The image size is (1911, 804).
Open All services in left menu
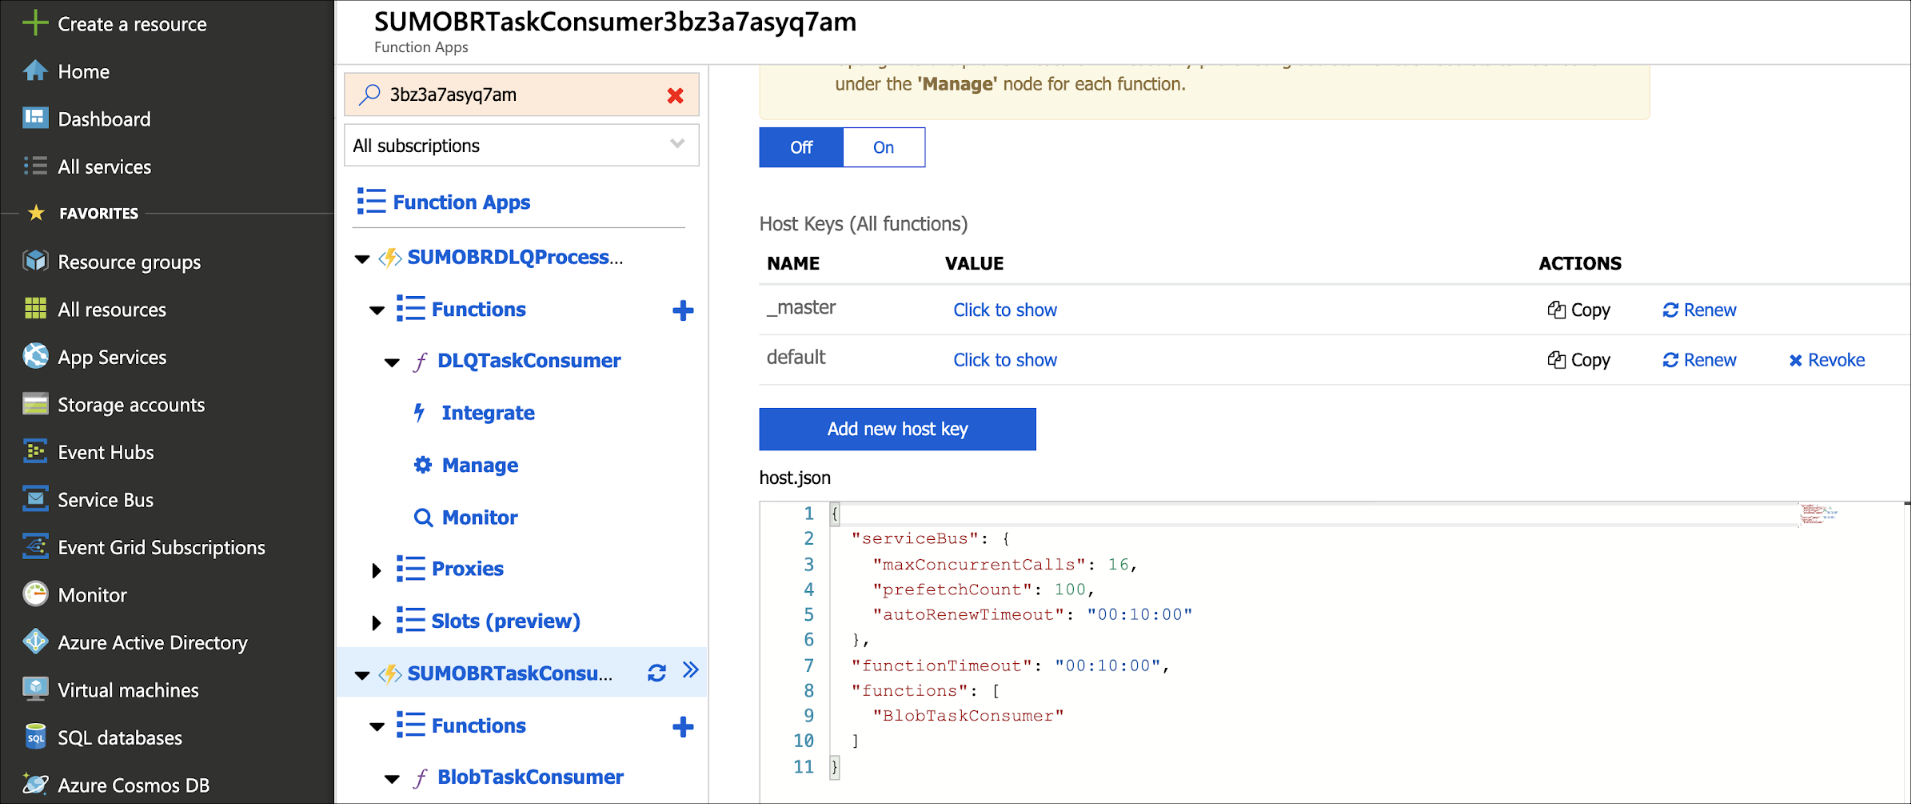point(104,167)
